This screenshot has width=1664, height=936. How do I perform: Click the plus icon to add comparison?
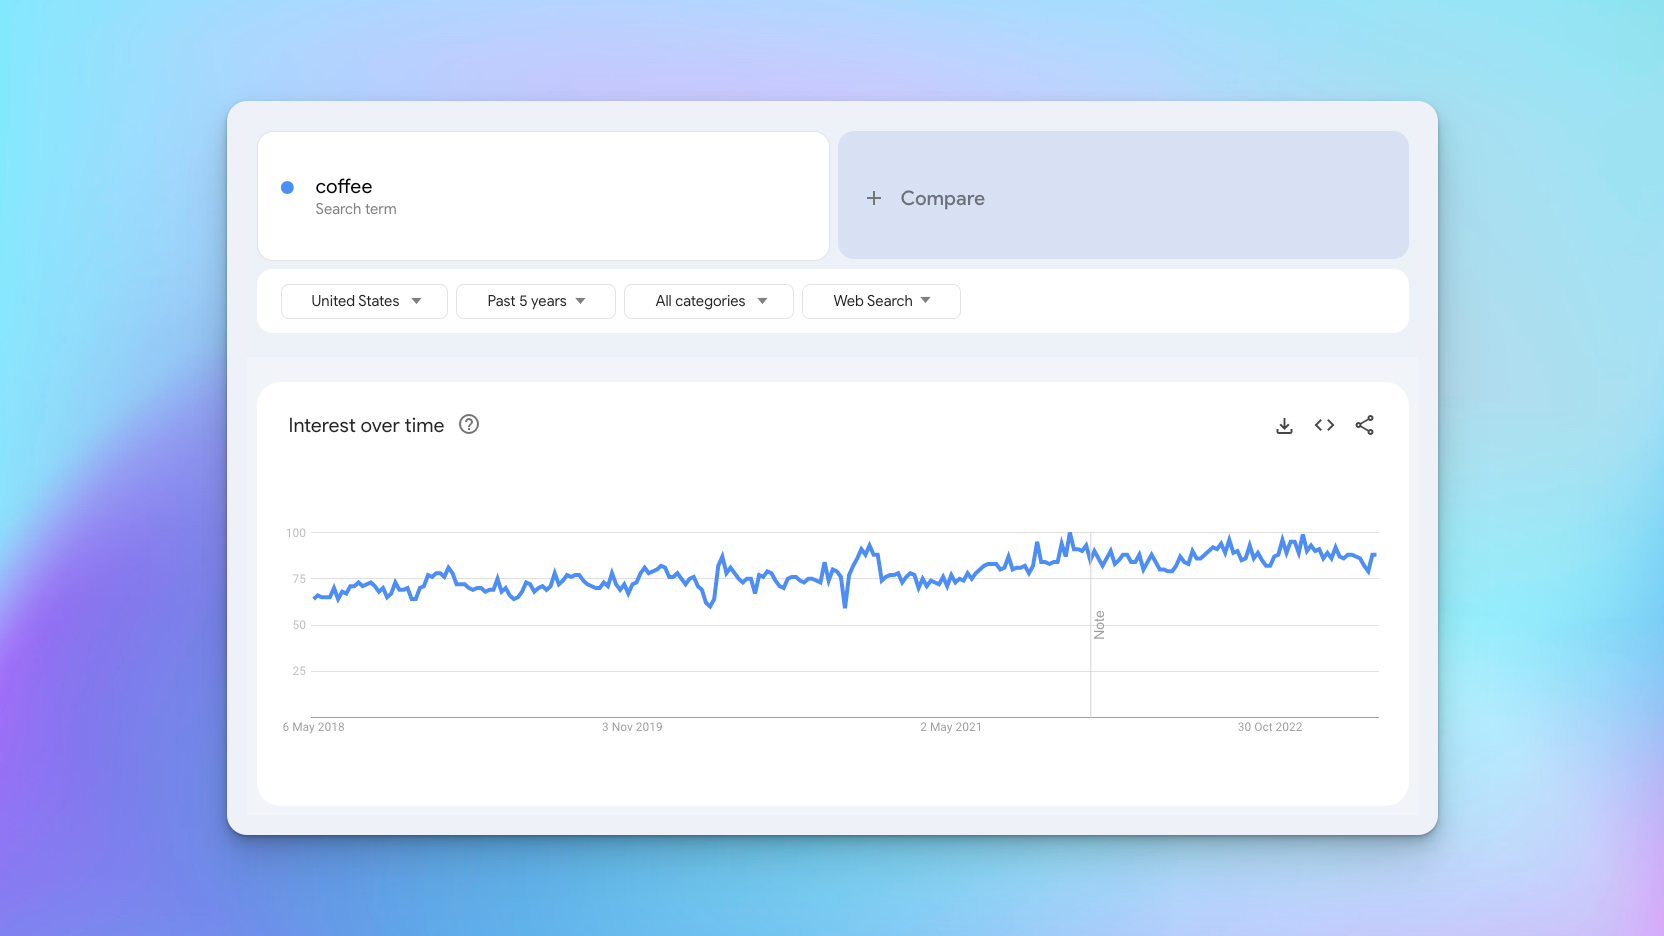[x=874, y=197]
